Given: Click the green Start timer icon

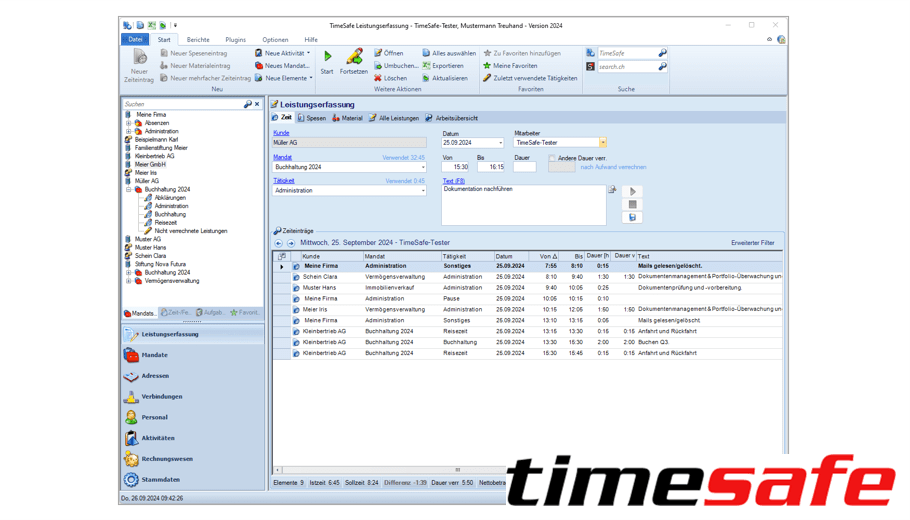Looking at the screenshot, I should tap(327, 58).
